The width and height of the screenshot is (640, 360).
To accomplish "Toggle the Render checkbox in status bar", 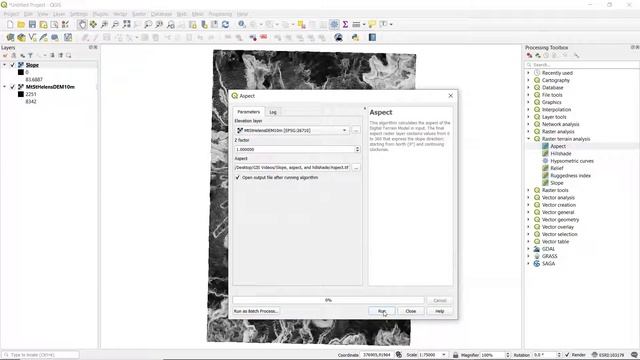I will coord(567,355).
